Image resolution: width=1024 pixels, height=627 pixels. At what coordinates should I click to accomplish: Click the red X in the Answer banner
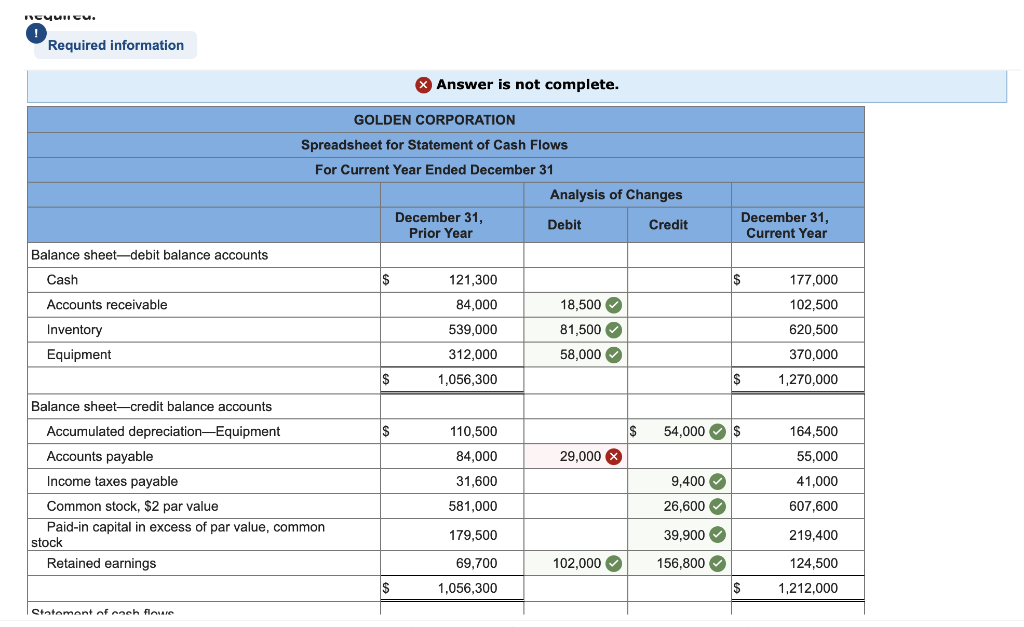click(x=424, y=85)
